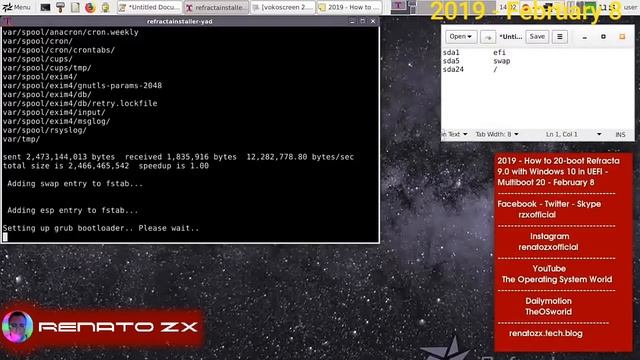640x360 pixels.
Task: Click the new document icon in text editor
Action: tap(488, 37)
